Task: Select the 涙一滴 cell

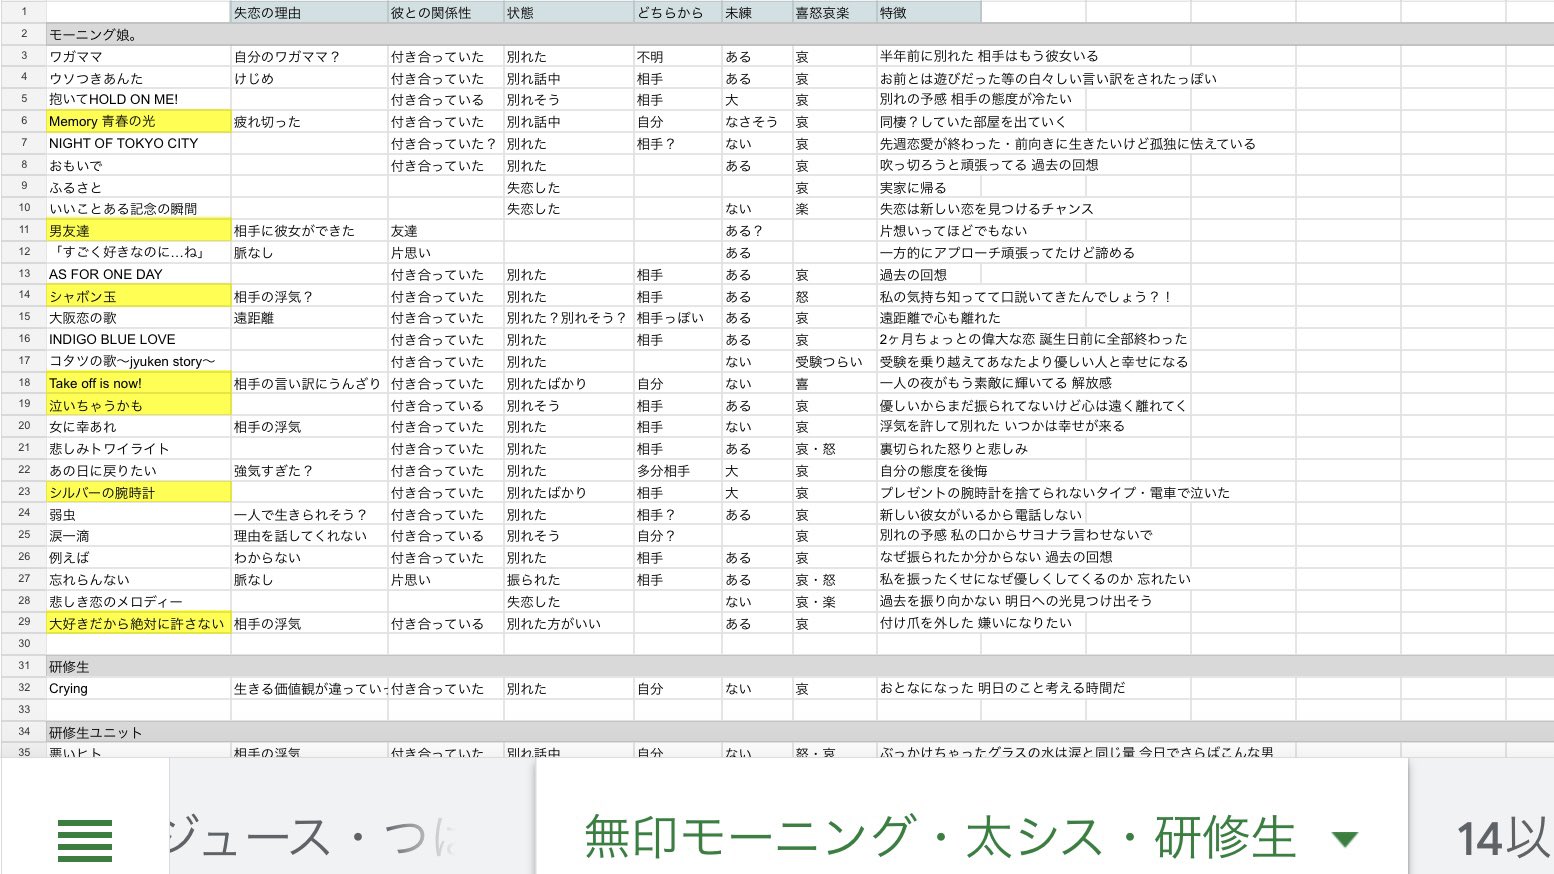Action: coord(138,536)
